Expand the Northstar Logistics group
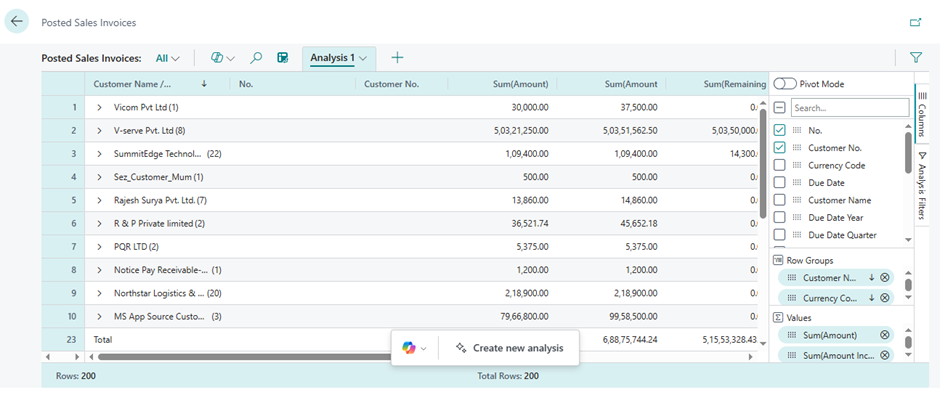This screenshot has height=395, width=940. coord(100,293)
